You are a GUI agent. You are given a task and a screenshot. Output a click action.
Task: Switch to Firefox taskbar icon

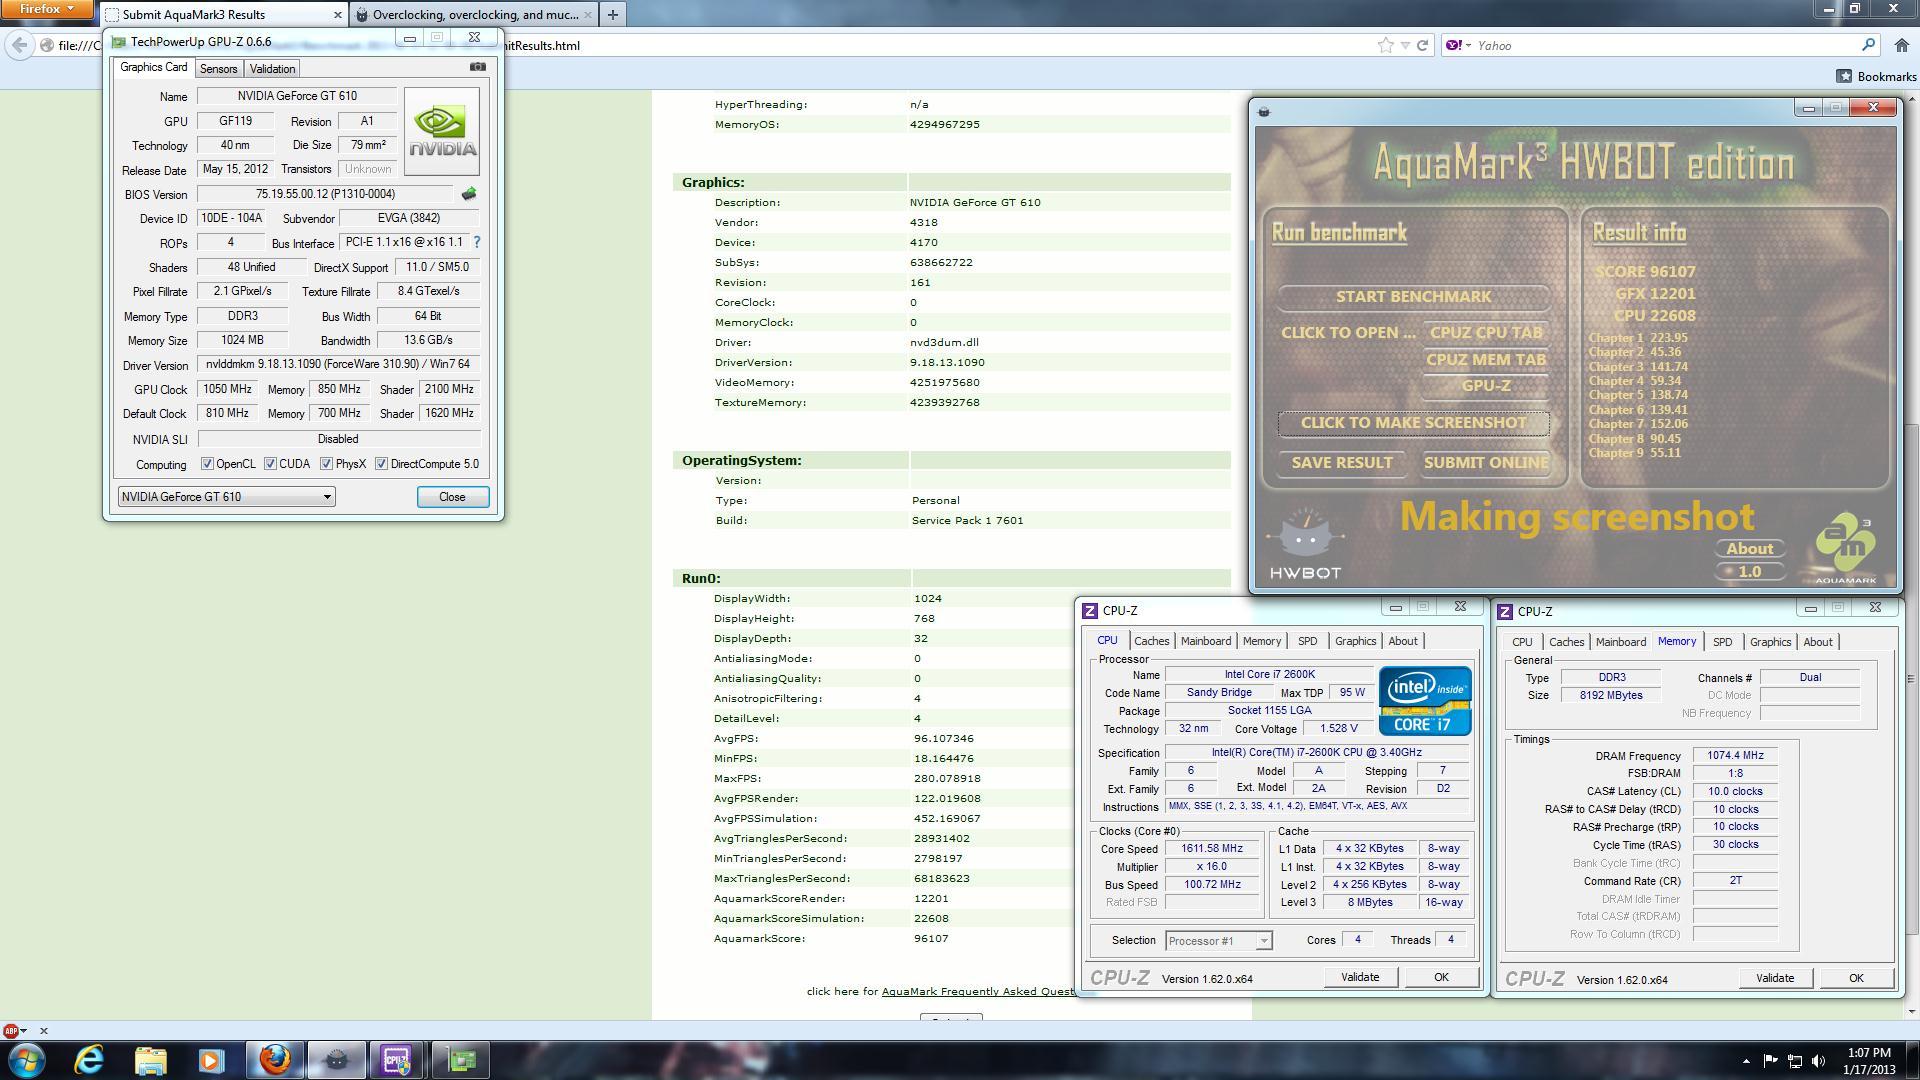click(x=274, y=1060)
